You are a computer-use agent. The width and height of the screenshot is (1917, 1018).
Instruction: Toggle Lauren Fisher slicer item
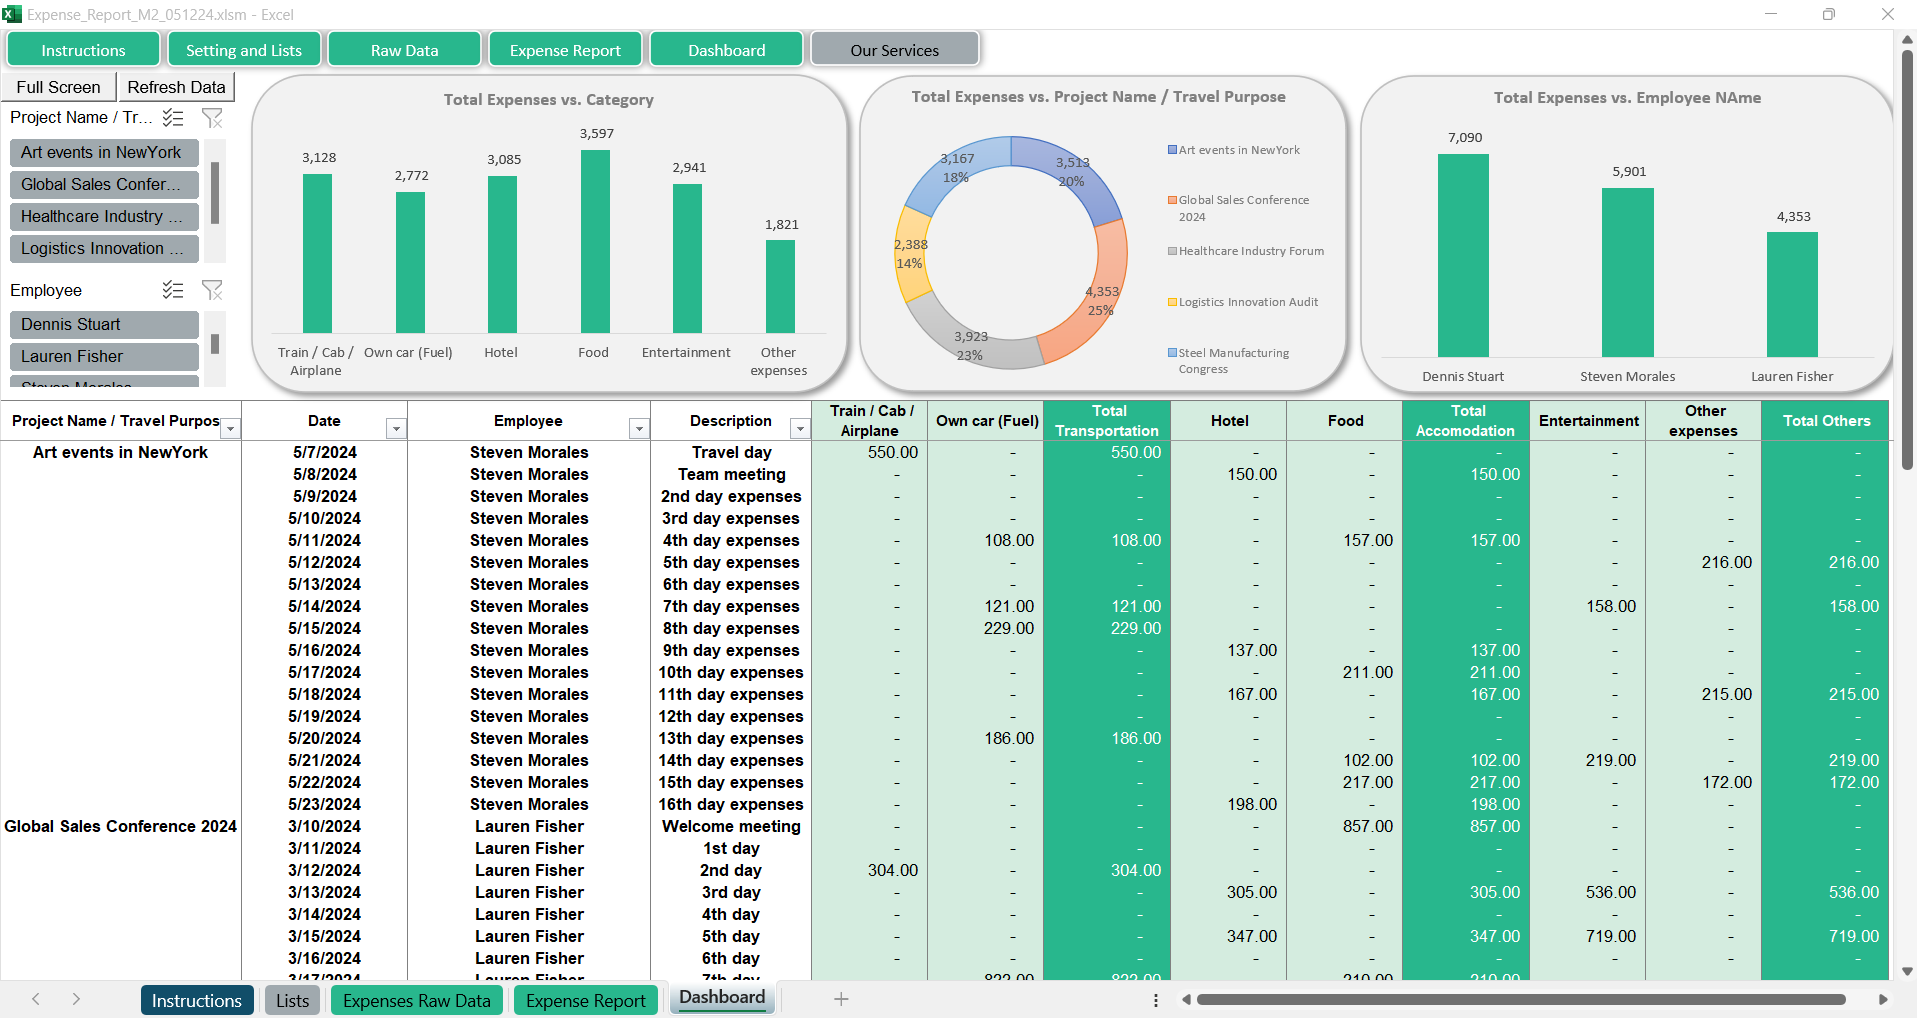[x=104, y=356]
